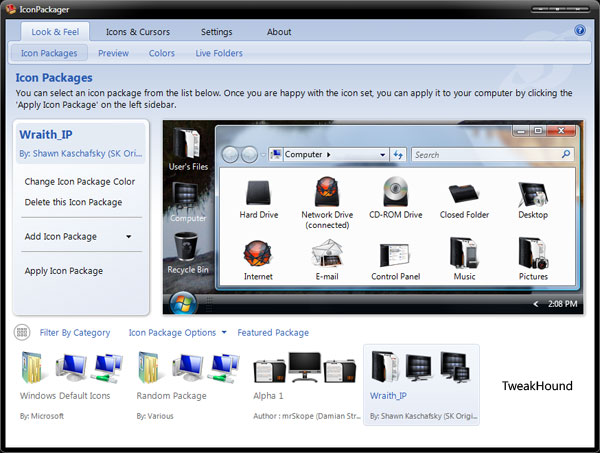The image size is (600, 453).
Task: Click the User's Files icon in preview
Action: [188, 143]
